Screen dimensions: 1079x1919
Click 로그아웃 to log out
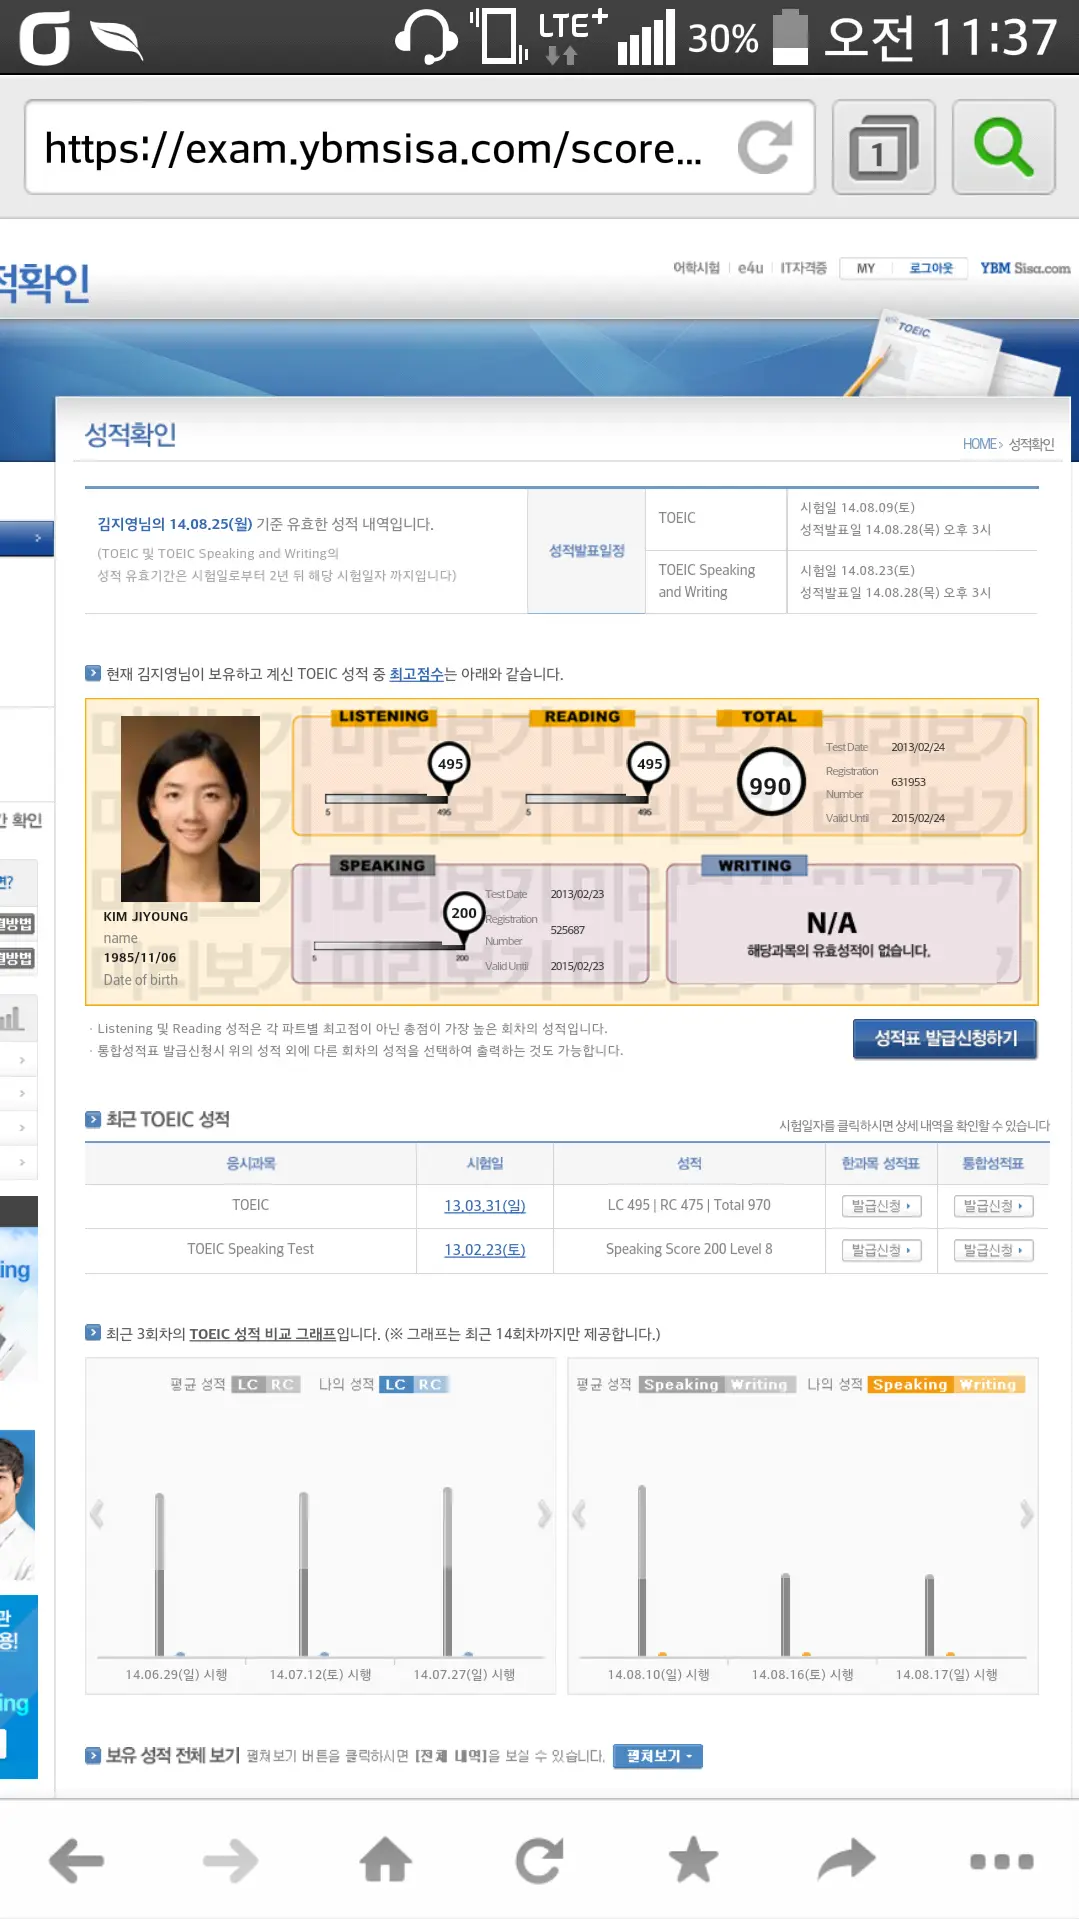tap(930, 268)
